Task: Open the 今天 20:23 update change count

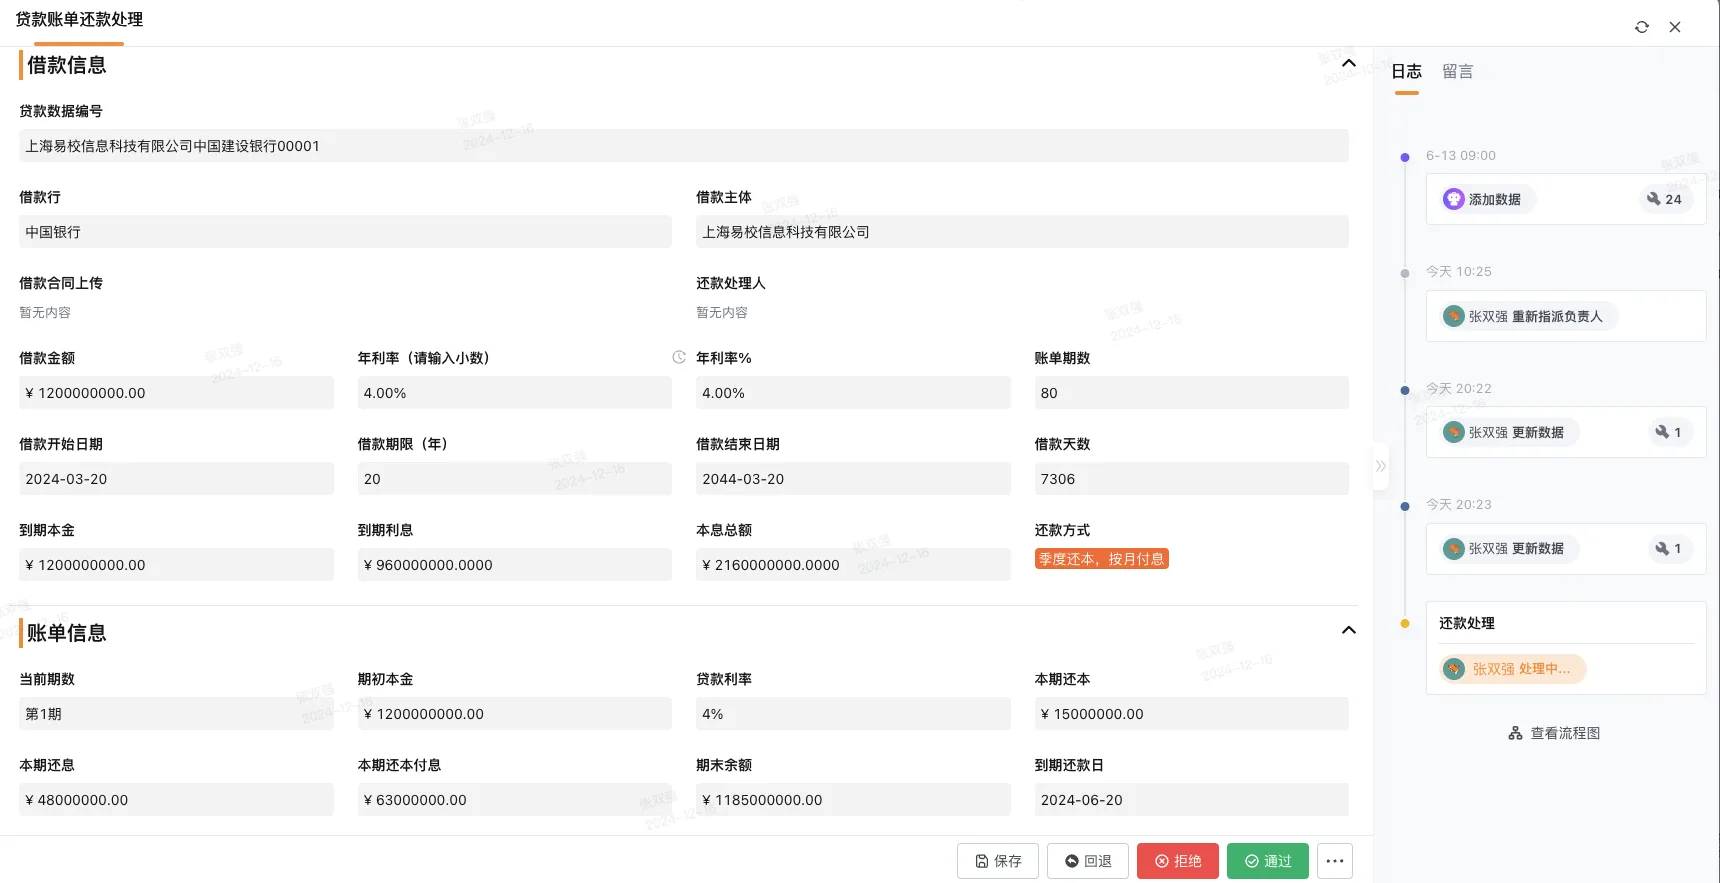Action: [x=1668, y=548]
